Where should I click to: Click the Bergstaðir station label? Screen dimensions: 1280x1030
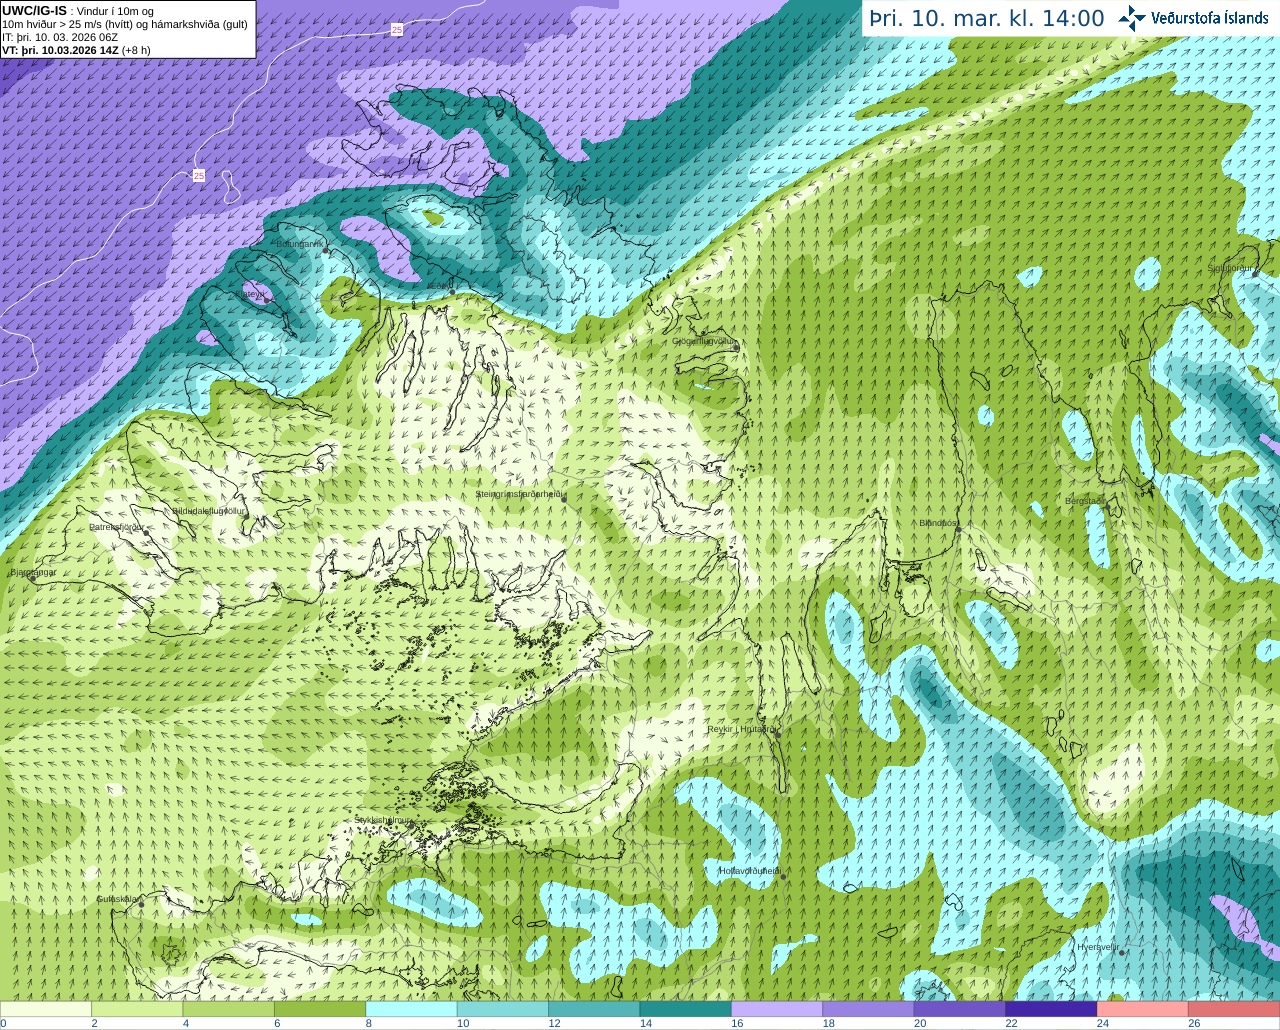point(1084,501)
